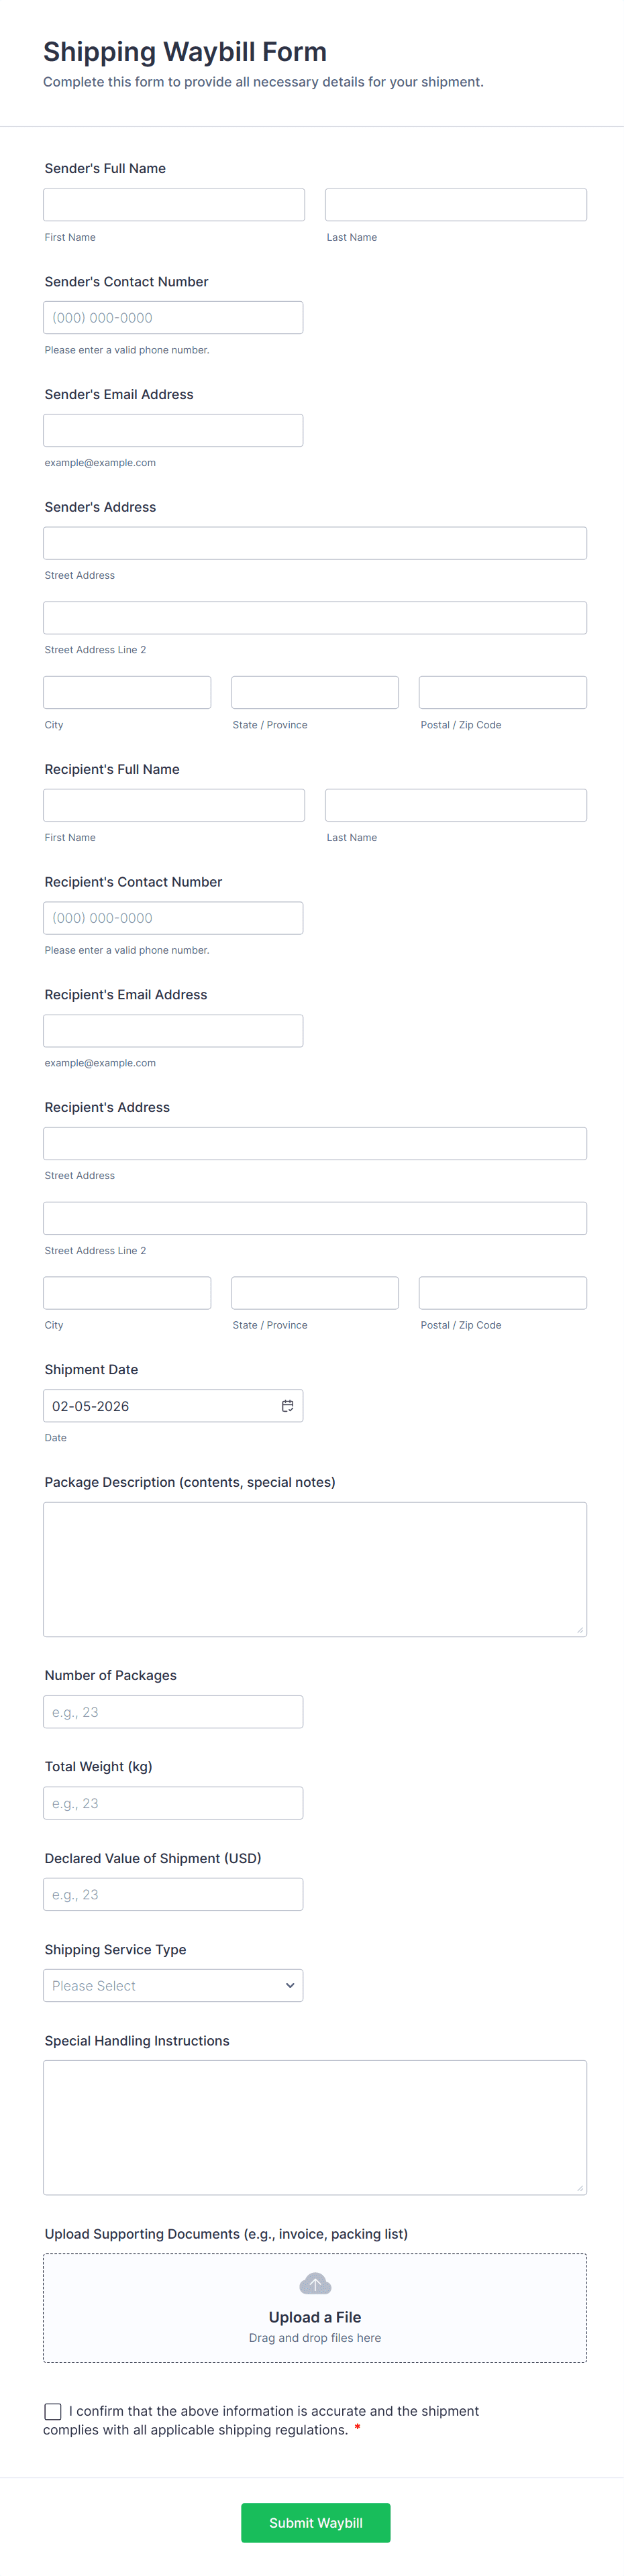Viewport: 624px width, 2576px height.
Task: Click the Sender's Email Address field
Action: [173, 431]
